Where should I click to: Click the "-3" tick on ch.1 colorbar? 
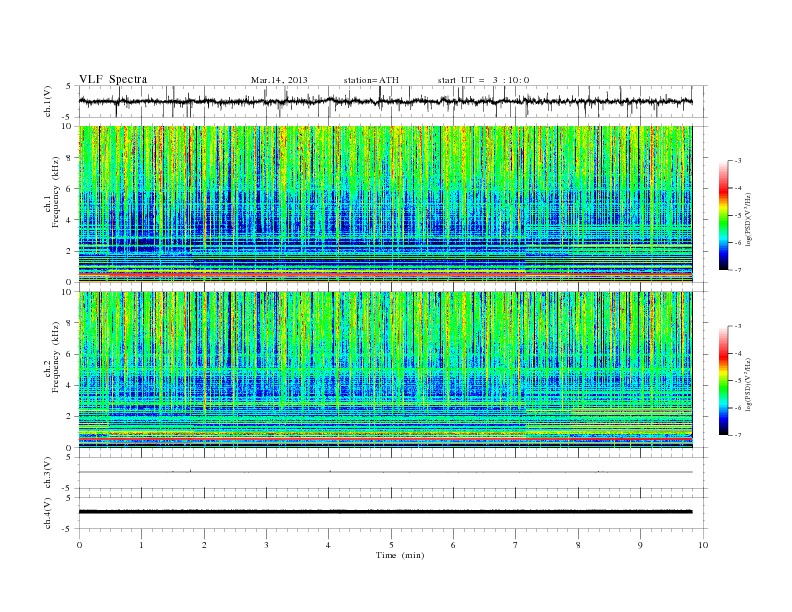738,161
